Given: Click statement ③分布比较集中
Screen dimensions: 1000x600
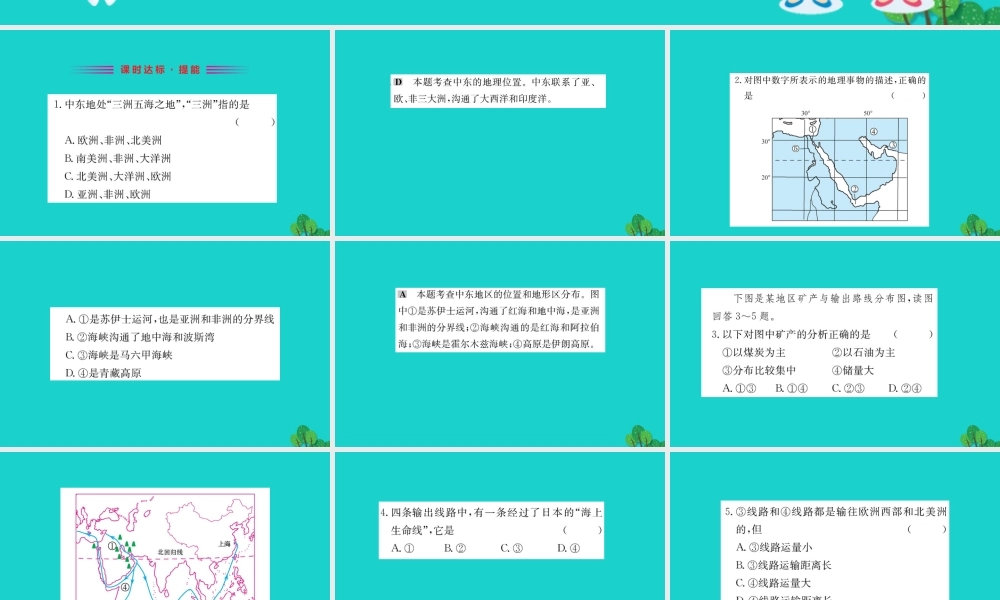Looking at the screenshot, I should pos(758,370).
